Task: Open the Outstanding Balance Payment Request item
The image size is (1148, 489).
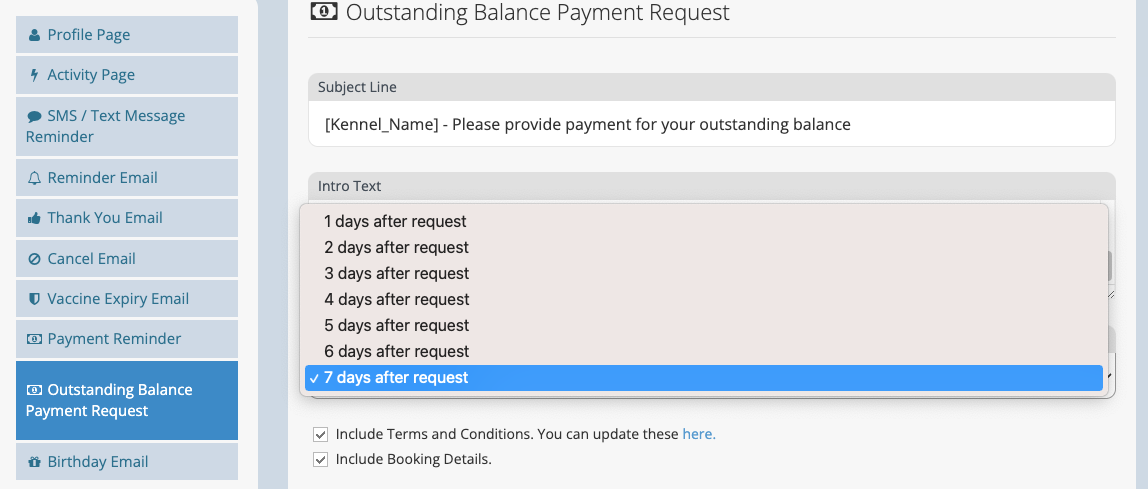Action: coord(127,400)
